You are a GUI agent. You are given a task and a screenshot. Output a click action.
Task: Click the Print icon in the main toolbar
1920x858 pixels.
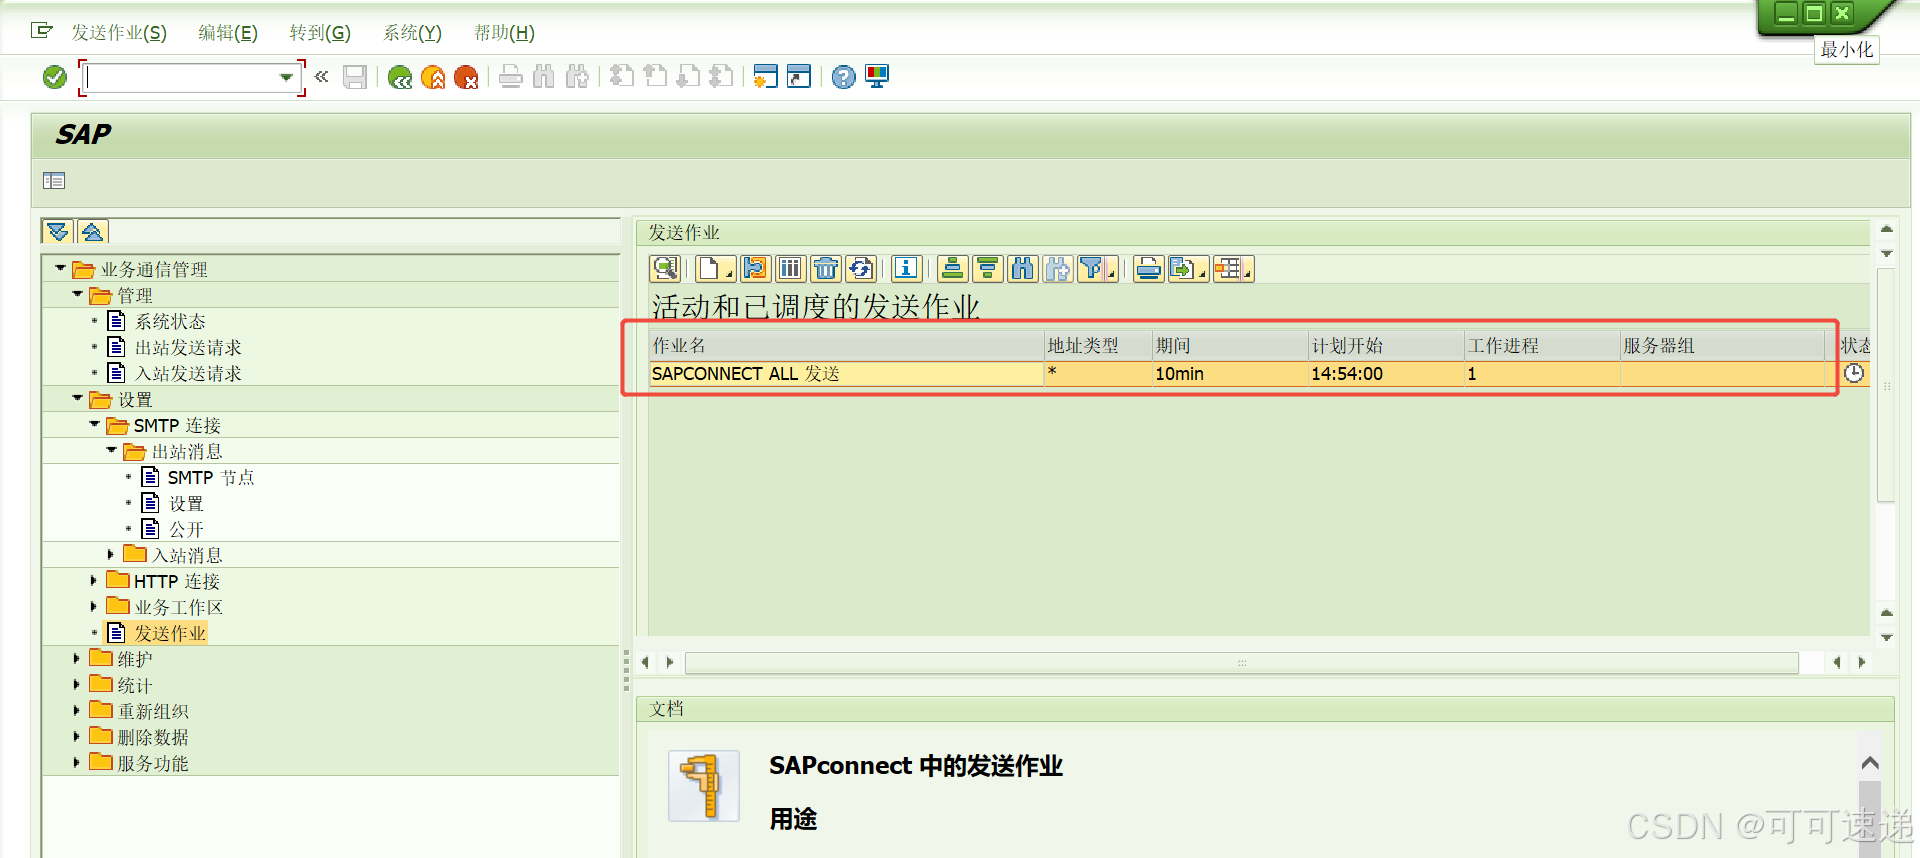tap(511, 77)
